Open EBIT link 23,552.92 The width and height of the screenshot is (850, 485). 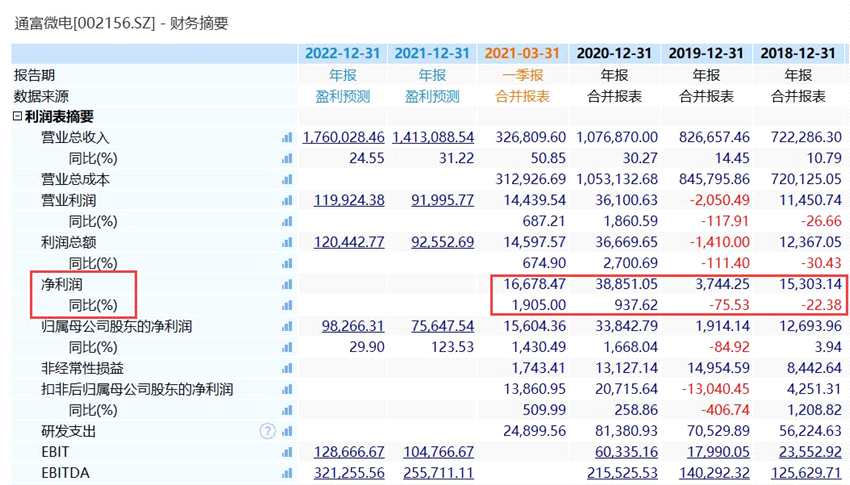coord(810,452)
